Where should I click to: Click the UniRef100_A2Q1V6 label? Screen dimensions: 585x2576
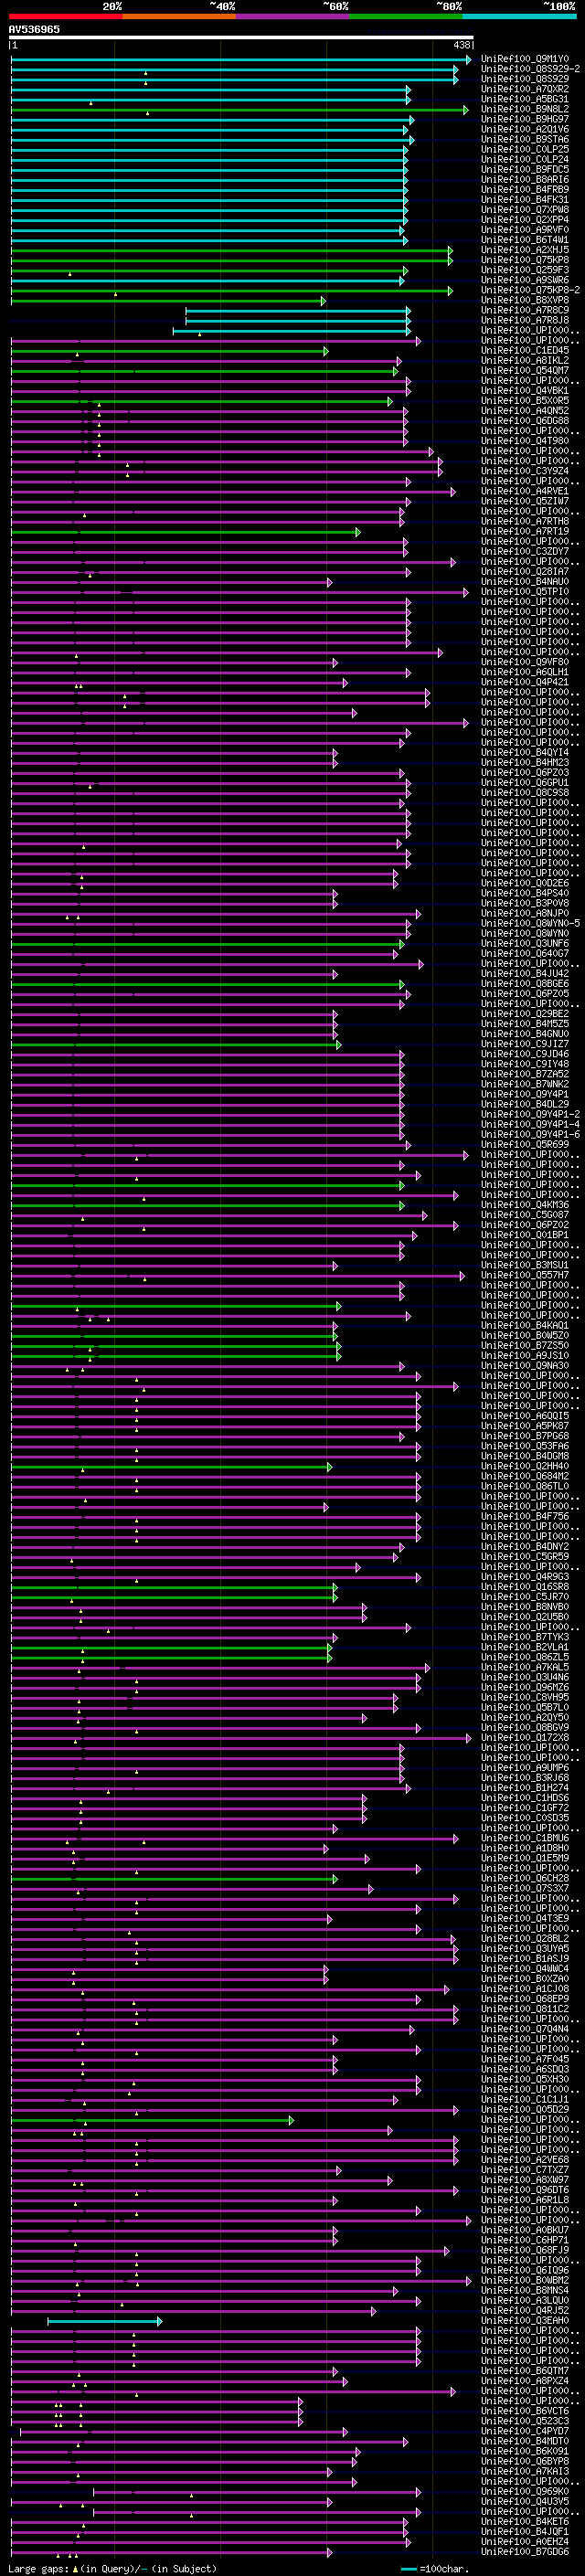pyautogui.click(x=525, y=129)
